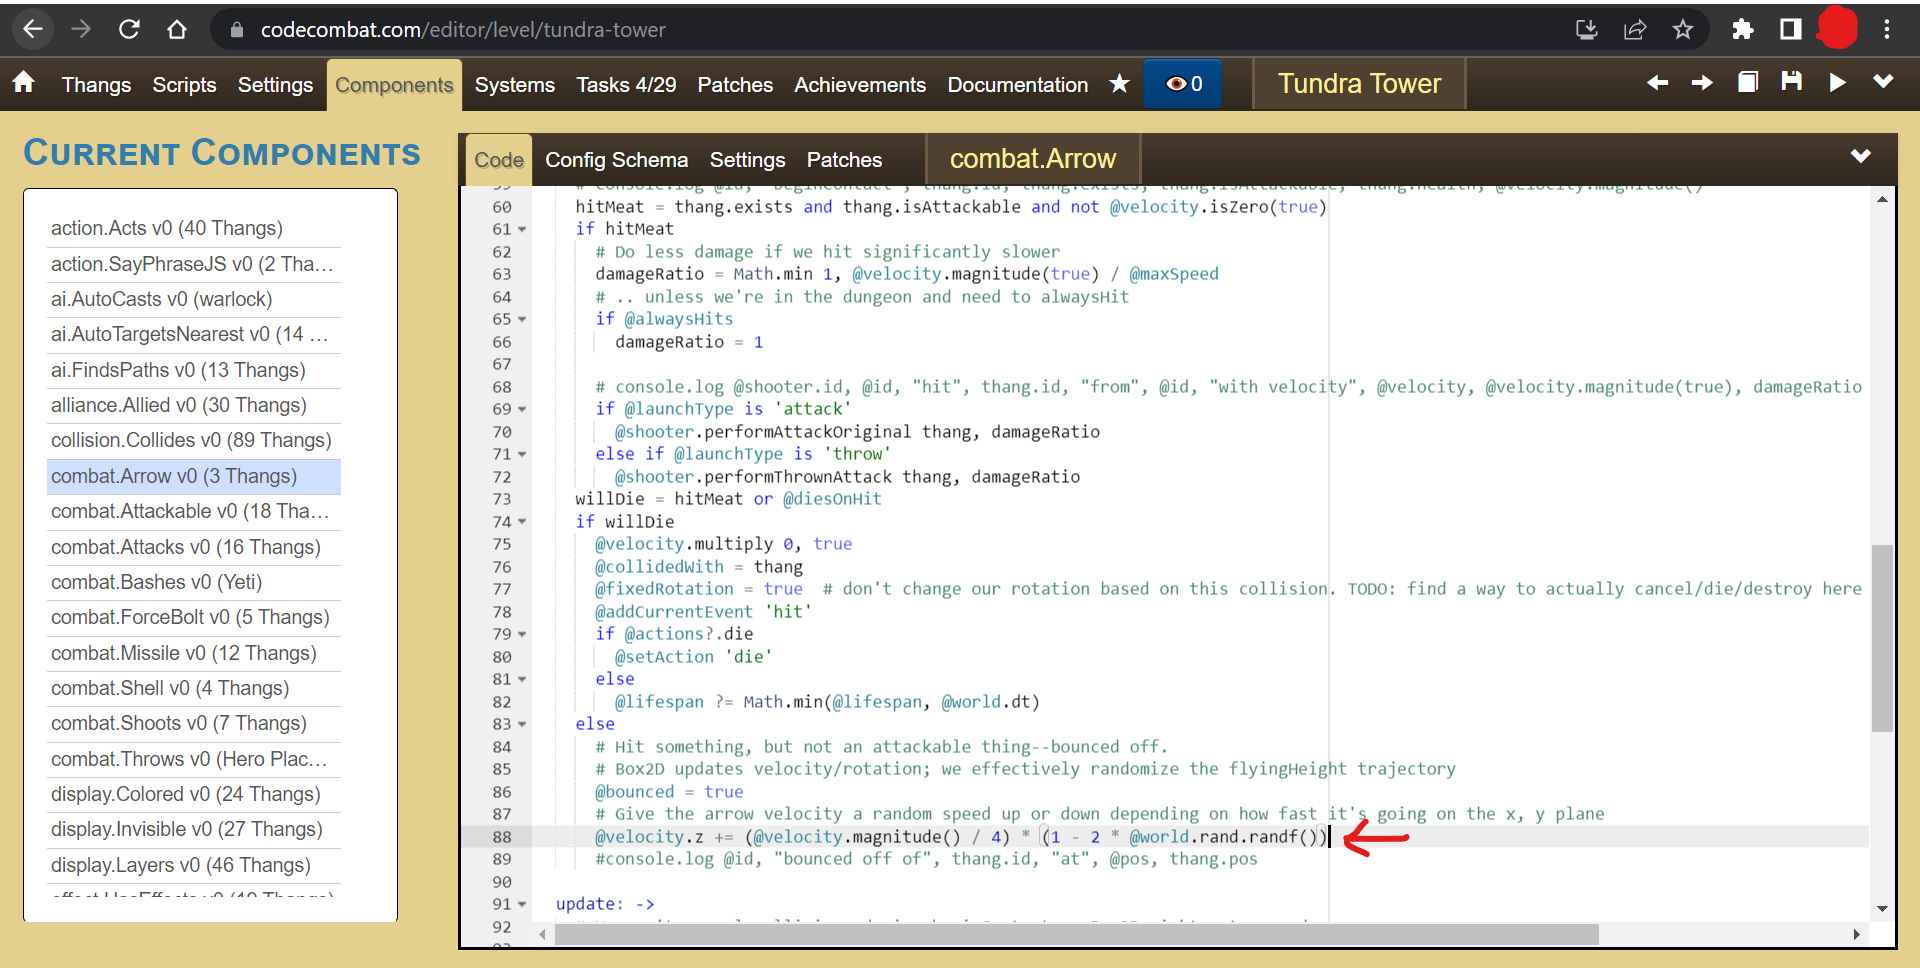Expand the level editor dropdown chevron
The image size is (1920, 968).
pos(1883,81)
